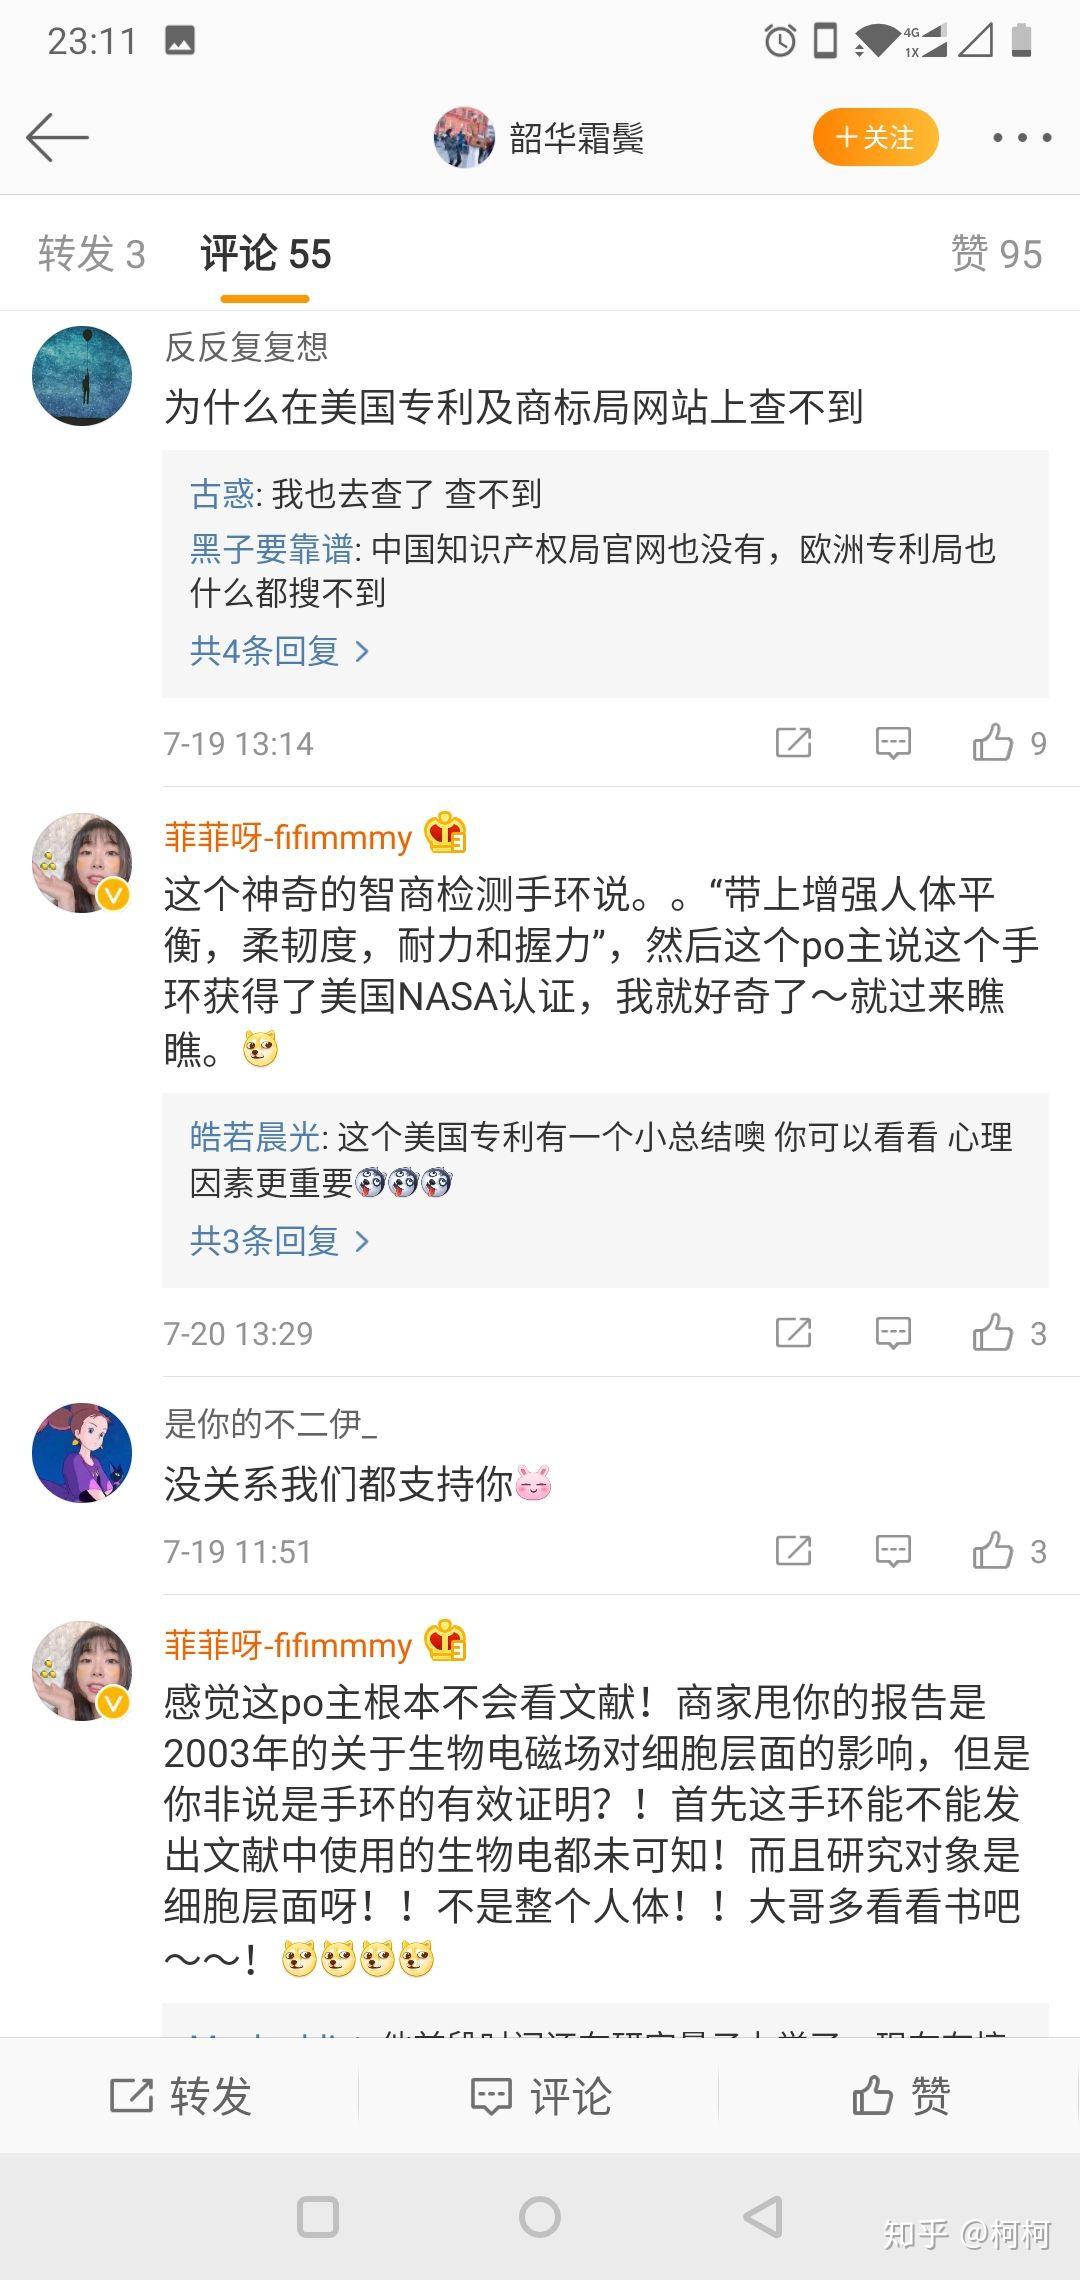Switch to the 赞 95 tab
Screen dimensions: 1080x2280
[x=996, y=254]
